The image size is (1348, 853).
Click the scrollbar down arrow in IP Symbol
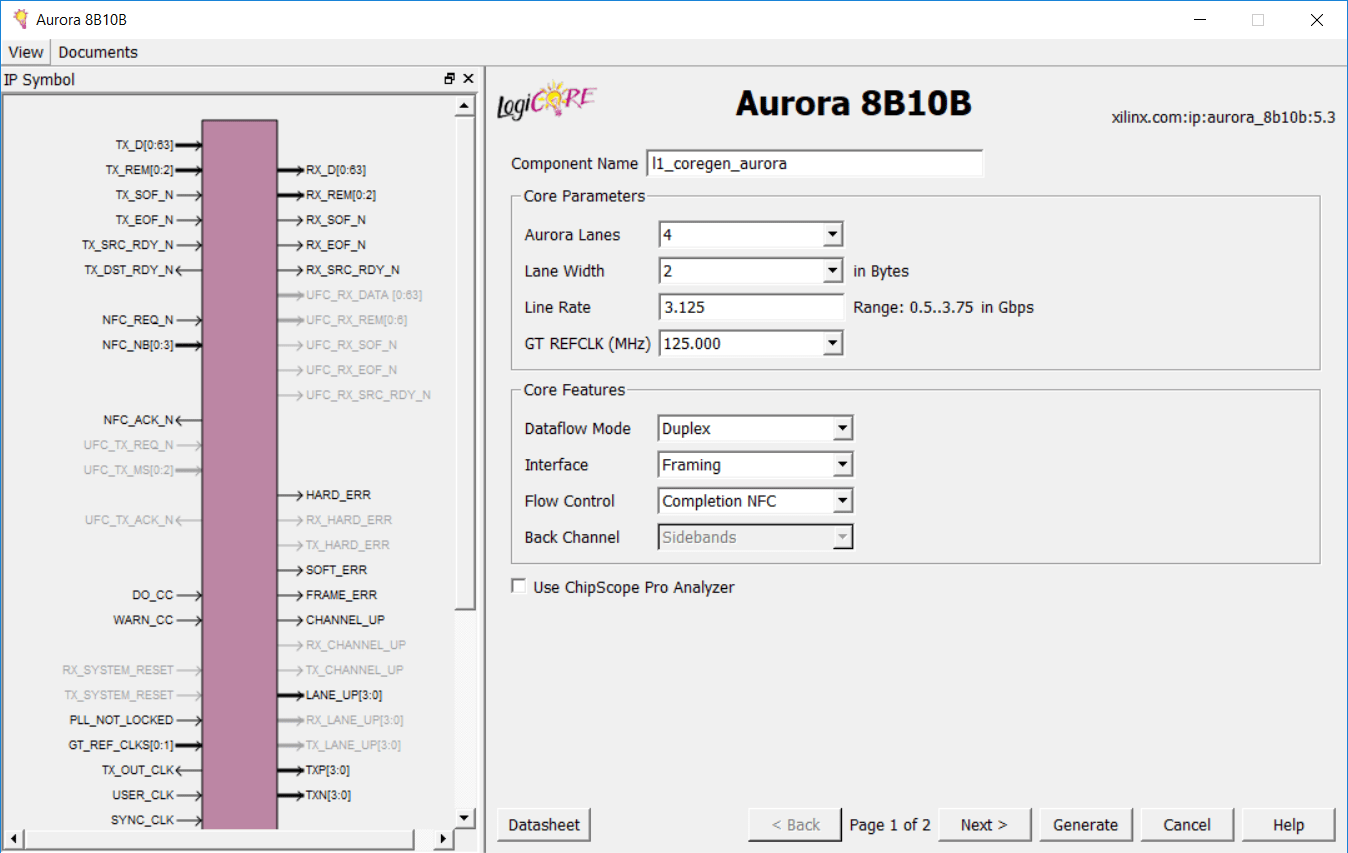click(464, 818)
